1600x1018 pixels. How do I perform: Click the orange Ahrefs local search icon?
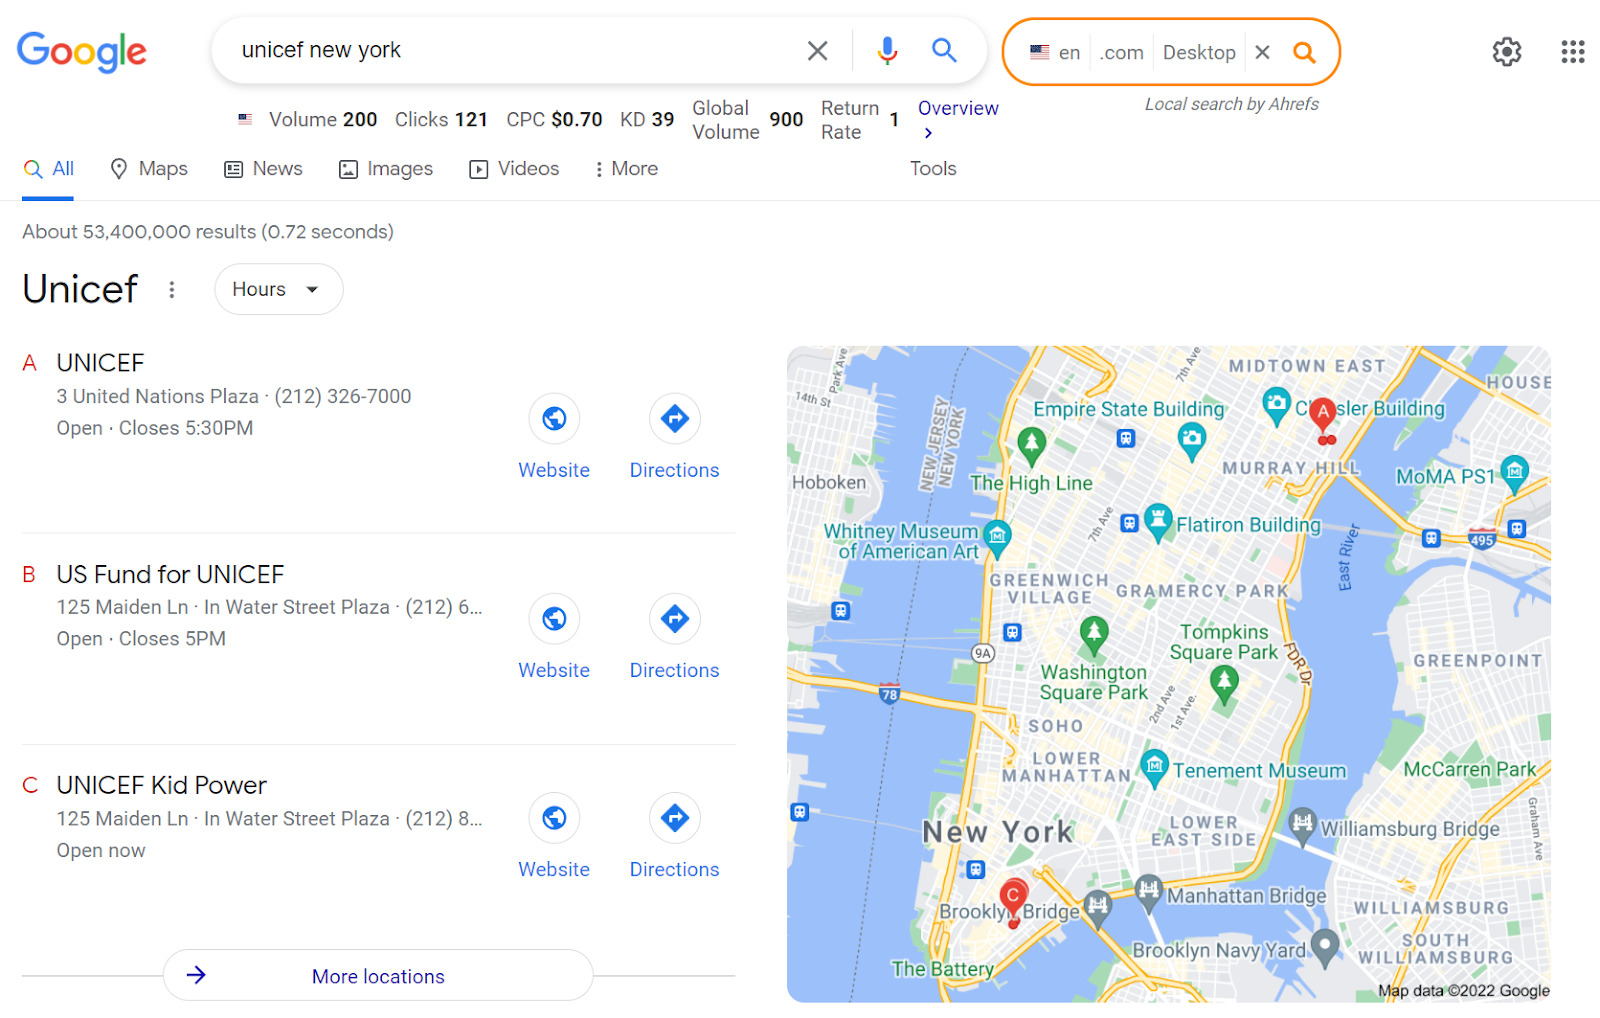coord(1304,52)
